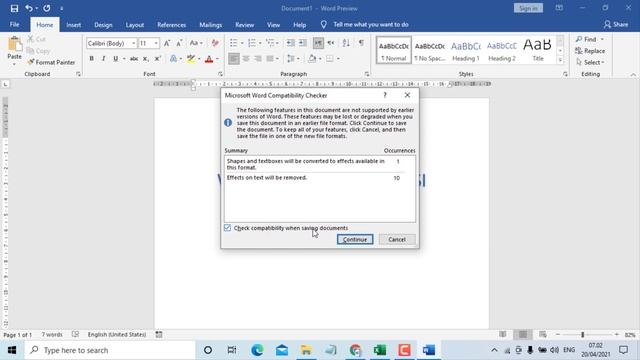Open Excel from the taskbar
Image resolution: width=640 pixels, height=360 pixels.
coord(380,350)
